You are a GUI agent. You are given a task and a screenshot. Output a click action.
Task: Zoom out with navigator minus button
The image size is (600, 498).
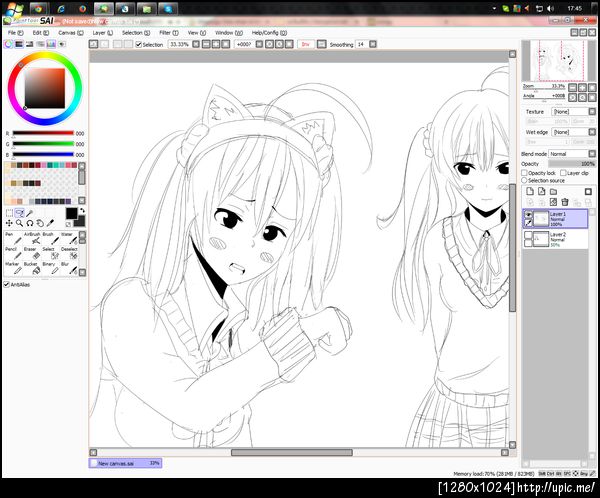[x=572, y=88]
